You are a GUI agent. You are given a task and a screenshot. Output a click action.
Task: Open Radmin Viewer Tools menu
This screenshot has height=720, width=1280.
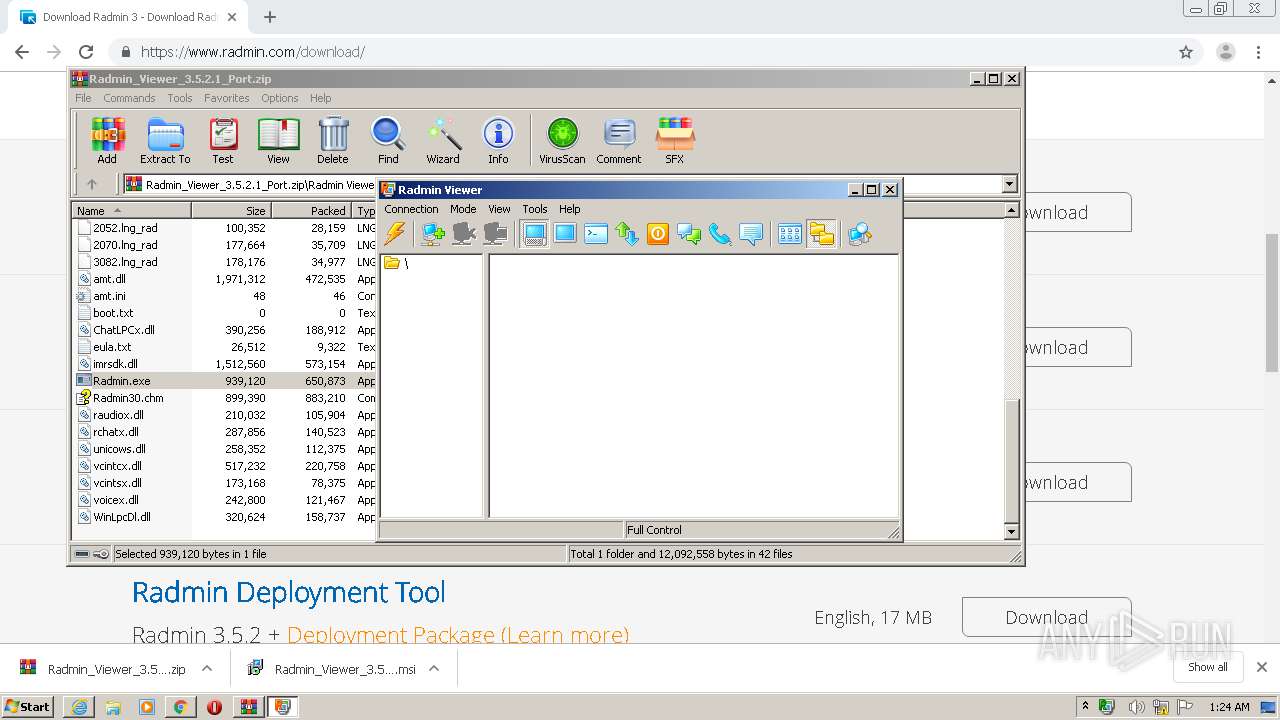pos(535,209)
